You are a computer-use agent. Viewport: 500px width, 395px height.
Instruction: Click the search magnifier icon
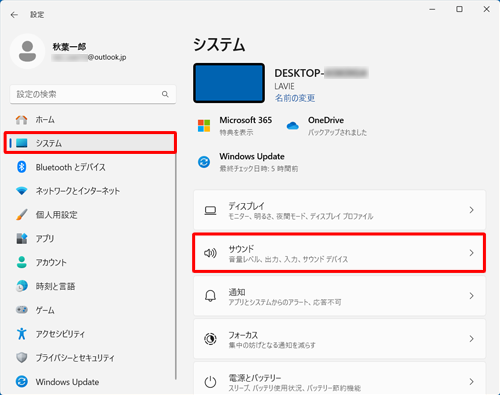point(165,94)
